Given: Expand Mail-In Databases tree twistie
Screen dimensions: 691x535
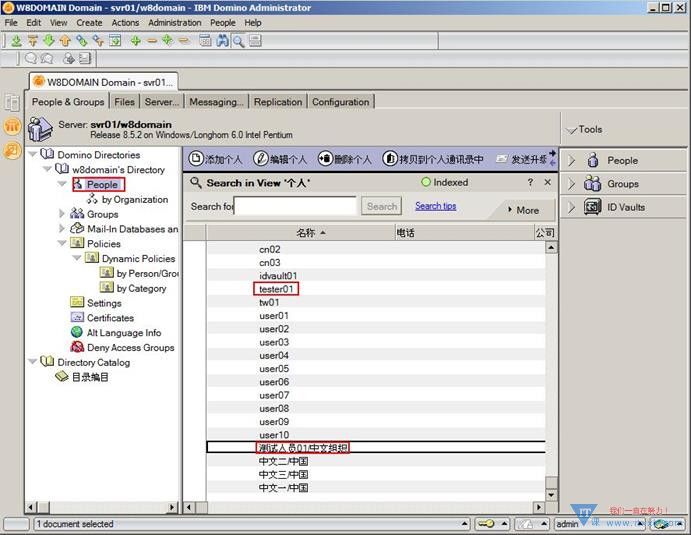Looking at the screenshot, I should click(x=62, y=229).
